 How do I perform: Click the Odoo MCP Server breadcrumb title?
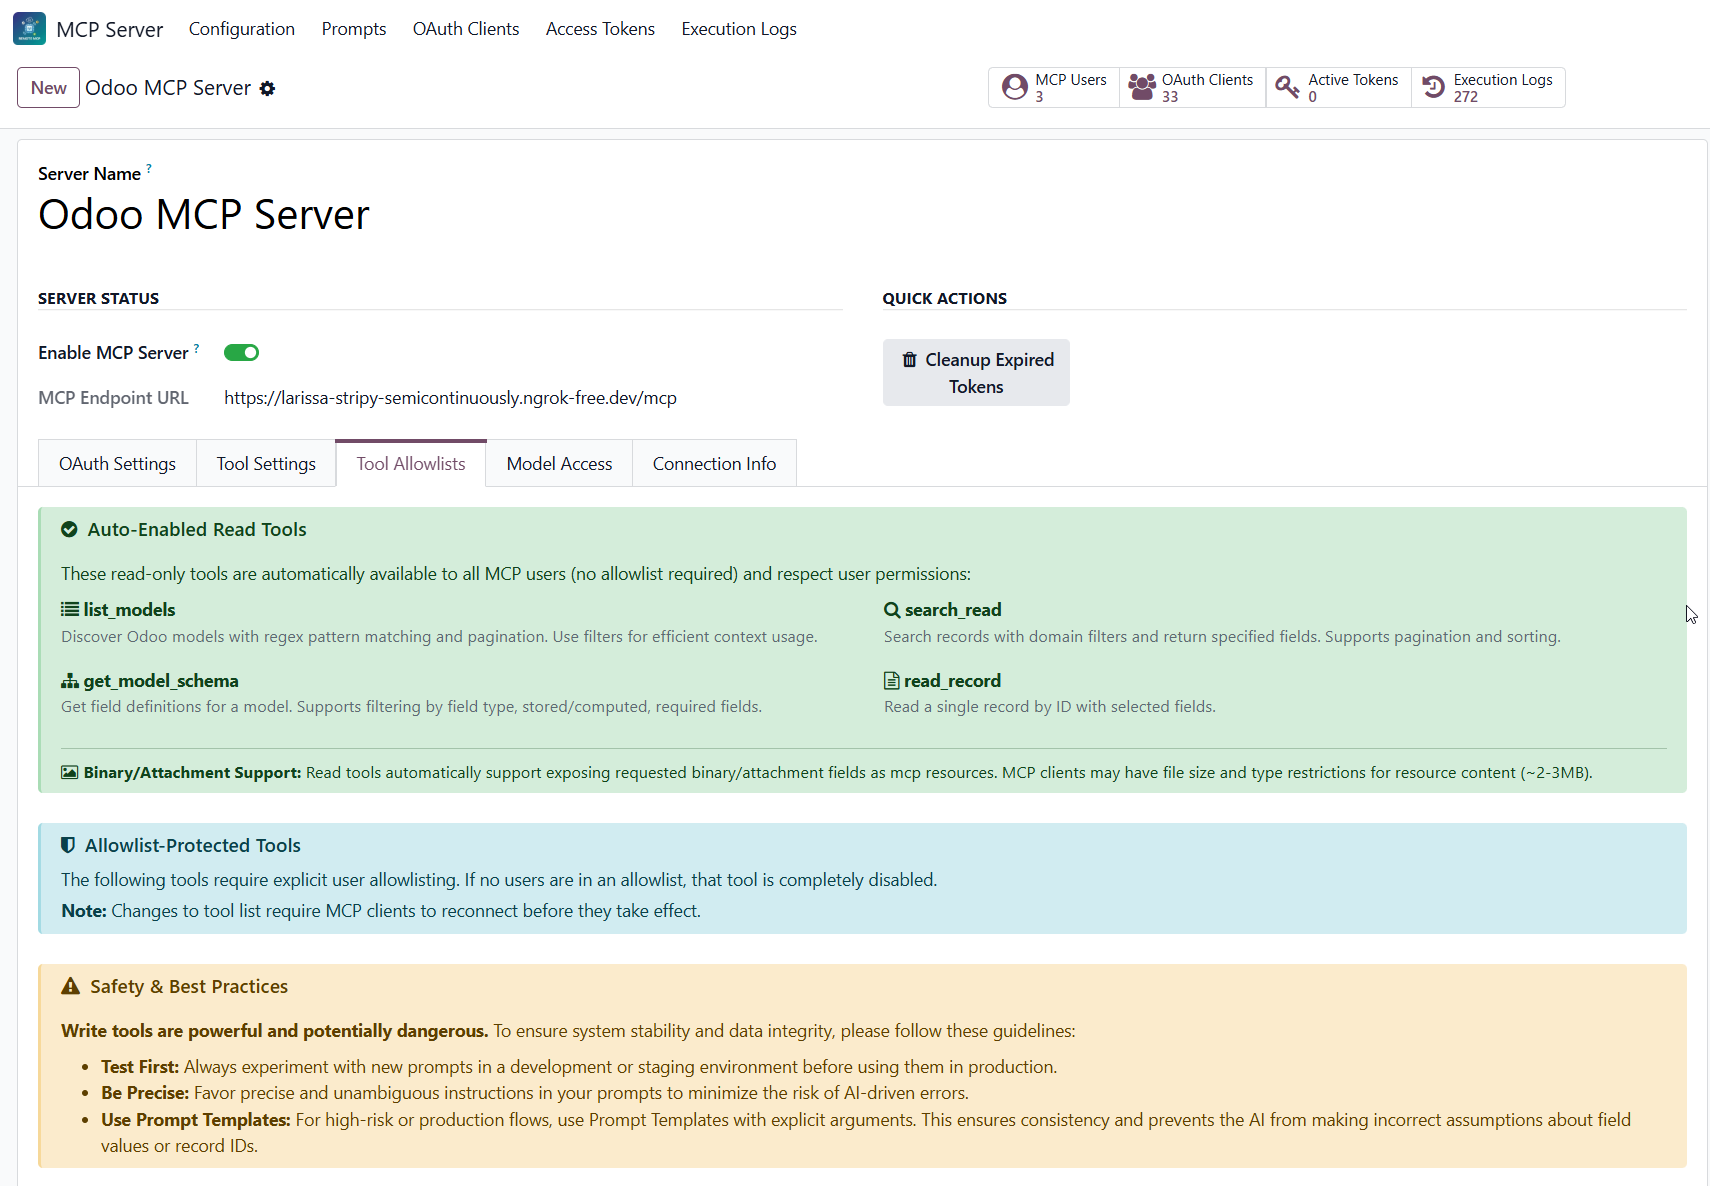click(x=168, y=88)
